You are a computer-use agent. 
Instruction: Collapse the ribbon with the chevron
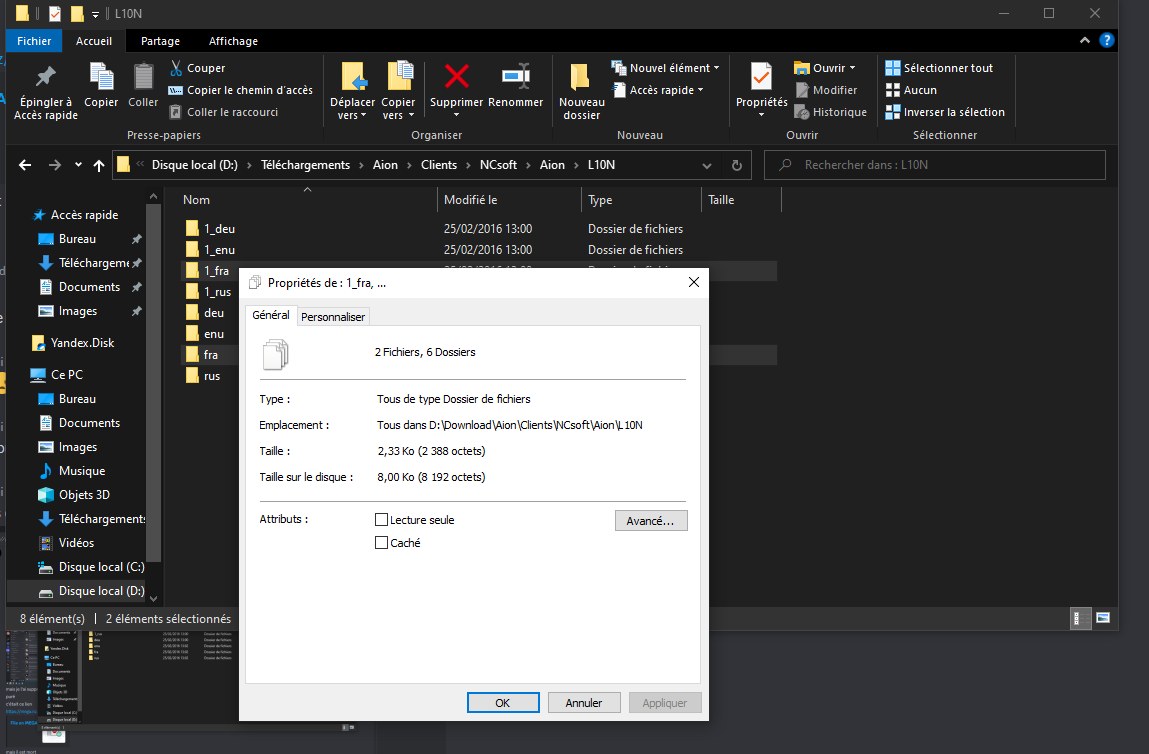(1085, 40)
